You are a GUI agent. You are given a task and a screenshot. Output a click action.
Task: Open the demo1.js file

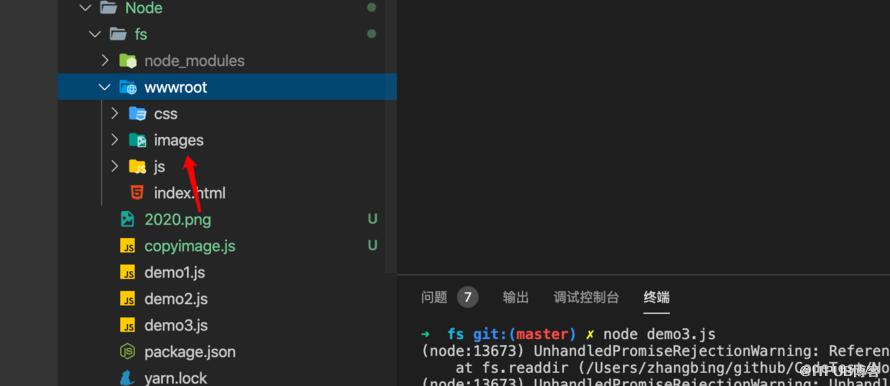(x=174, y=272)
